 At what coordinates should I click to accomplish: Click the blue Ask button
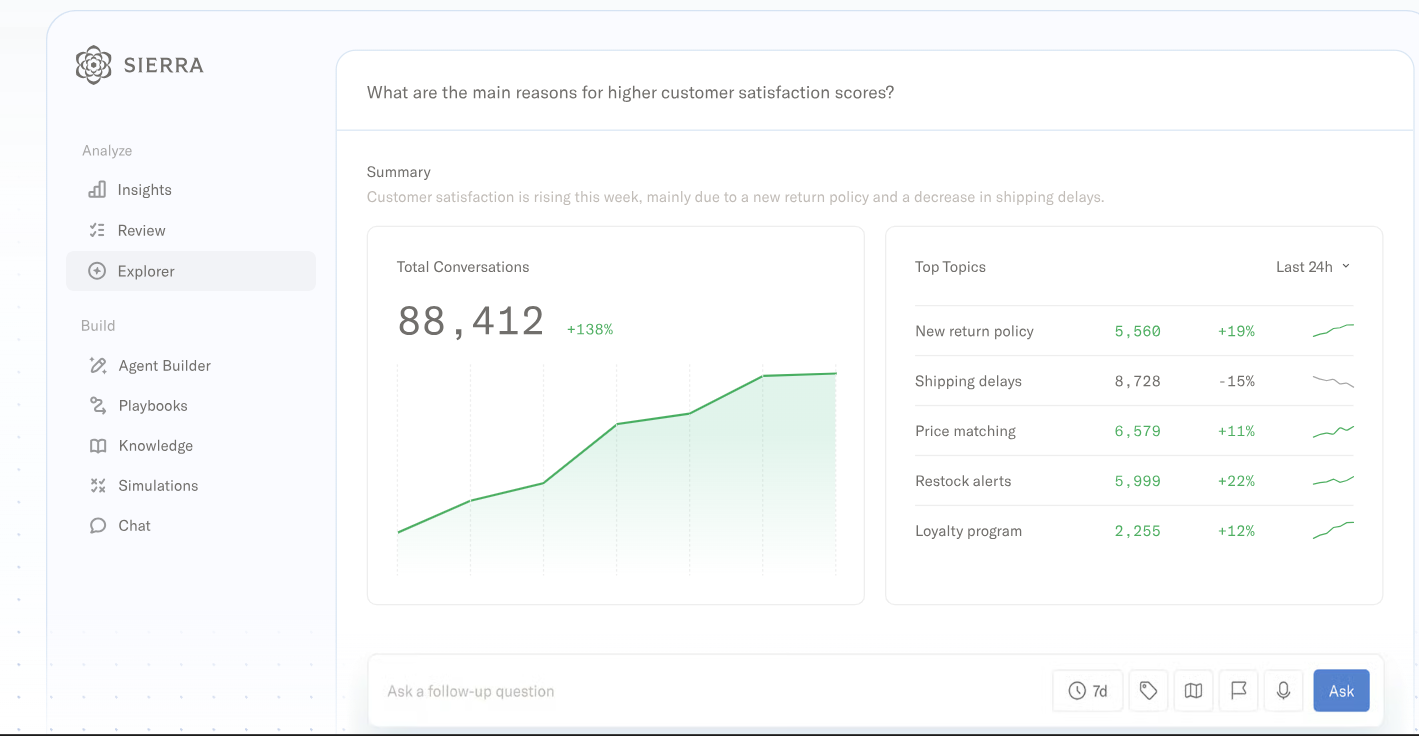click(1341, 691)
